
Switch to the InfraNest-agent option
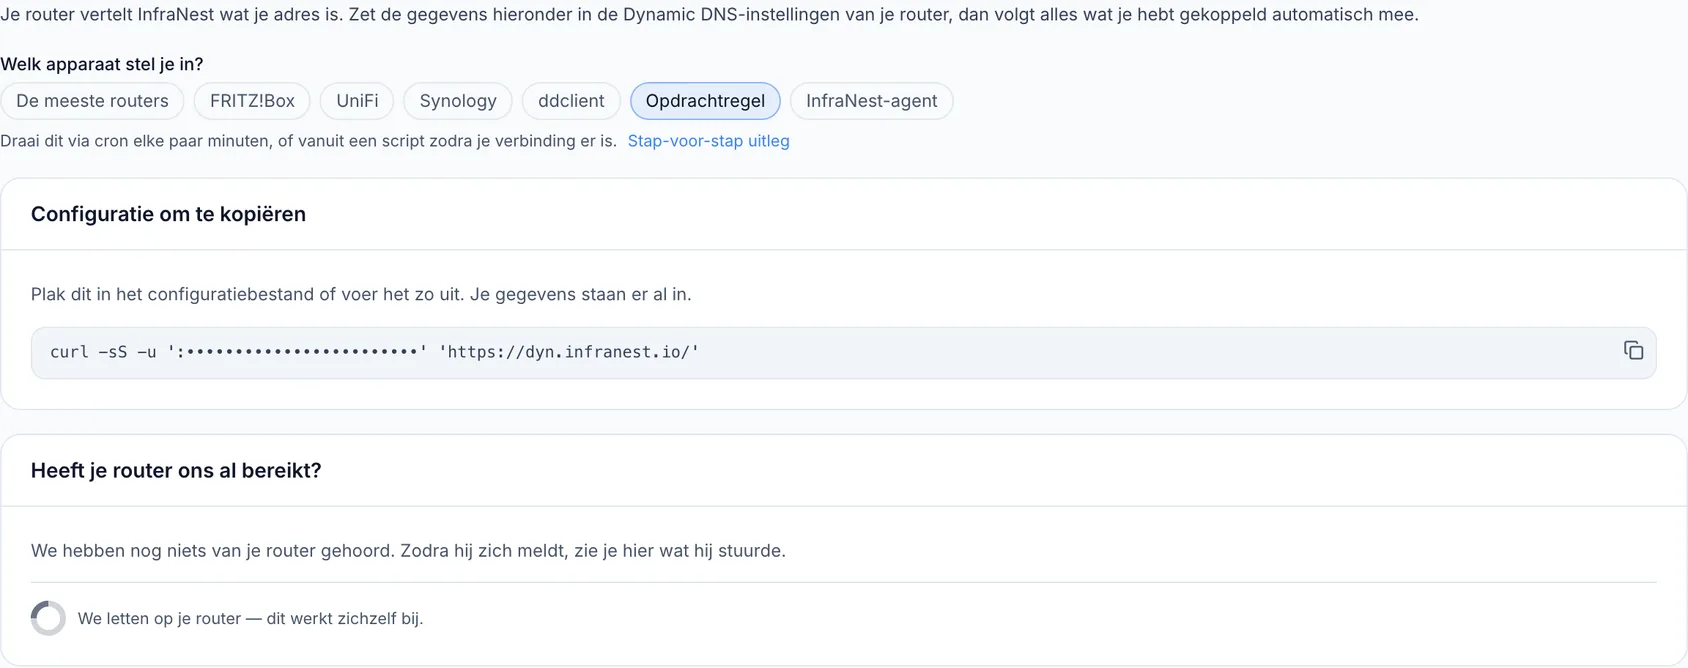pos(872,101)
